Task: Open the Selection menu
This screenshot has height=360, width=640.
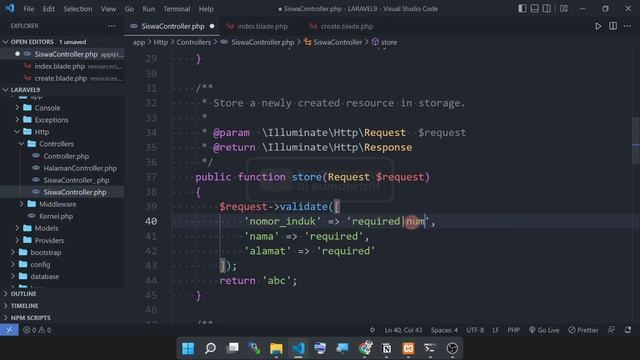Action: 78,9
